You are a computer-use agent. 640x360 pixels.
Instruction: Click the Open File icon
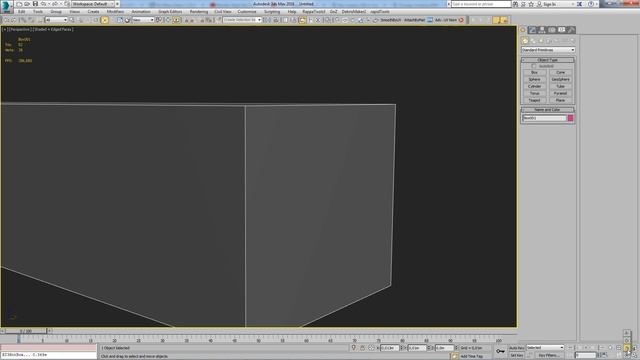click(x=27, y=4)
